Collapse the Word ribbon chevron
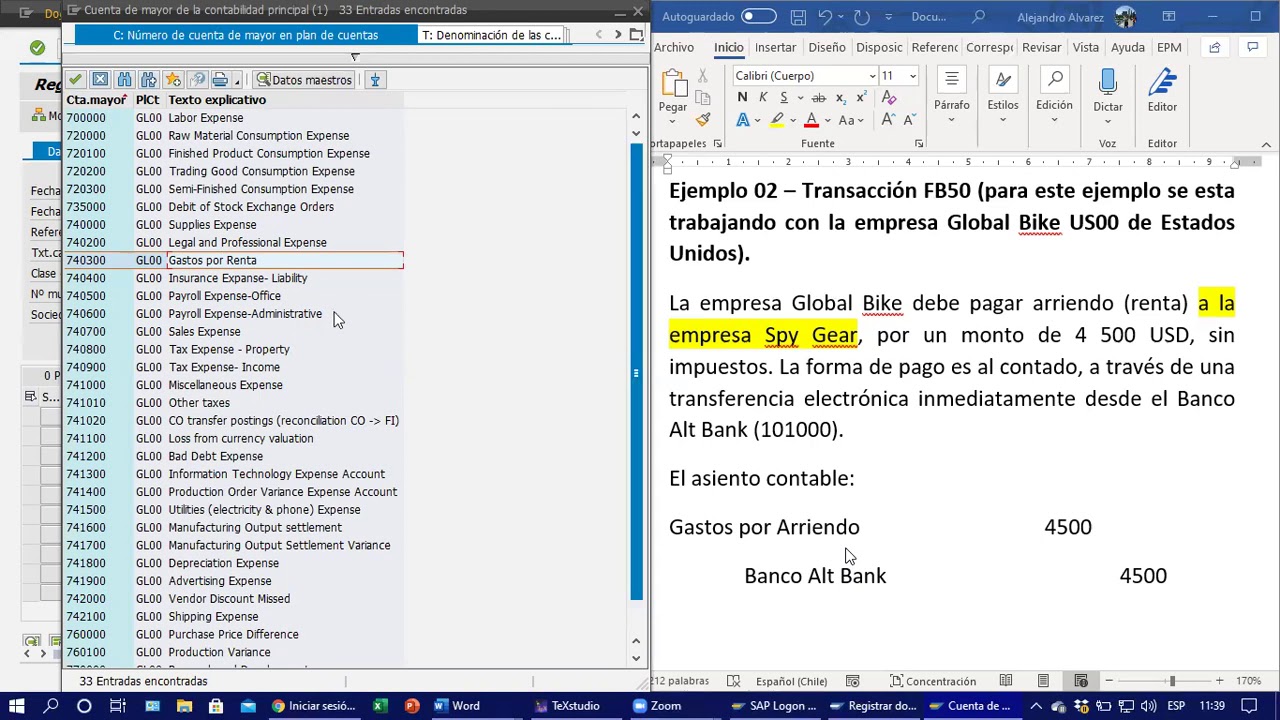The width and height of the screenshot is (1280, 720). (x=1266, y=144)
